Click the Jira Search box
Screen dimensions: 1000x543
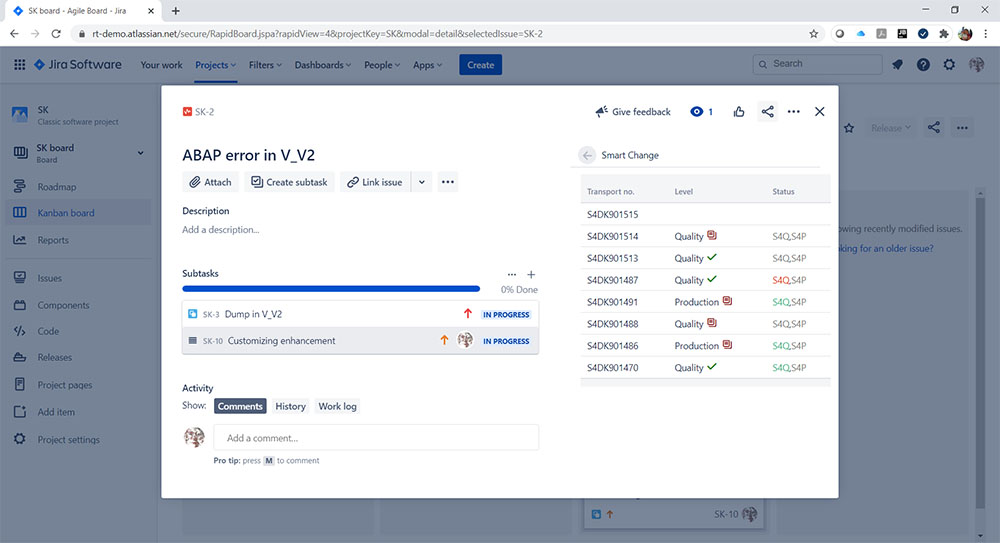pyautogui.click(x=818, y=64)
